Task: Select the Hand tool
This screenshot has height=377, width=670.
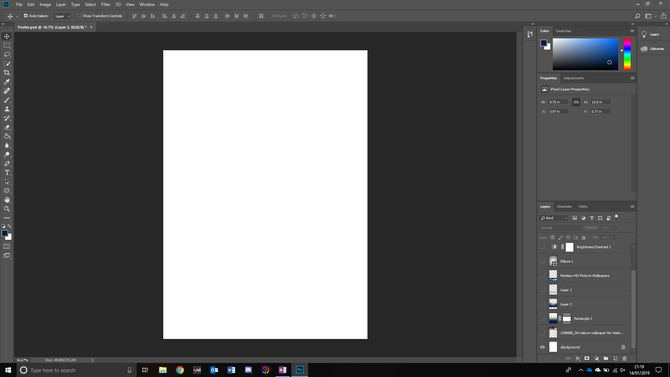Action: click(x=7, y=200)
